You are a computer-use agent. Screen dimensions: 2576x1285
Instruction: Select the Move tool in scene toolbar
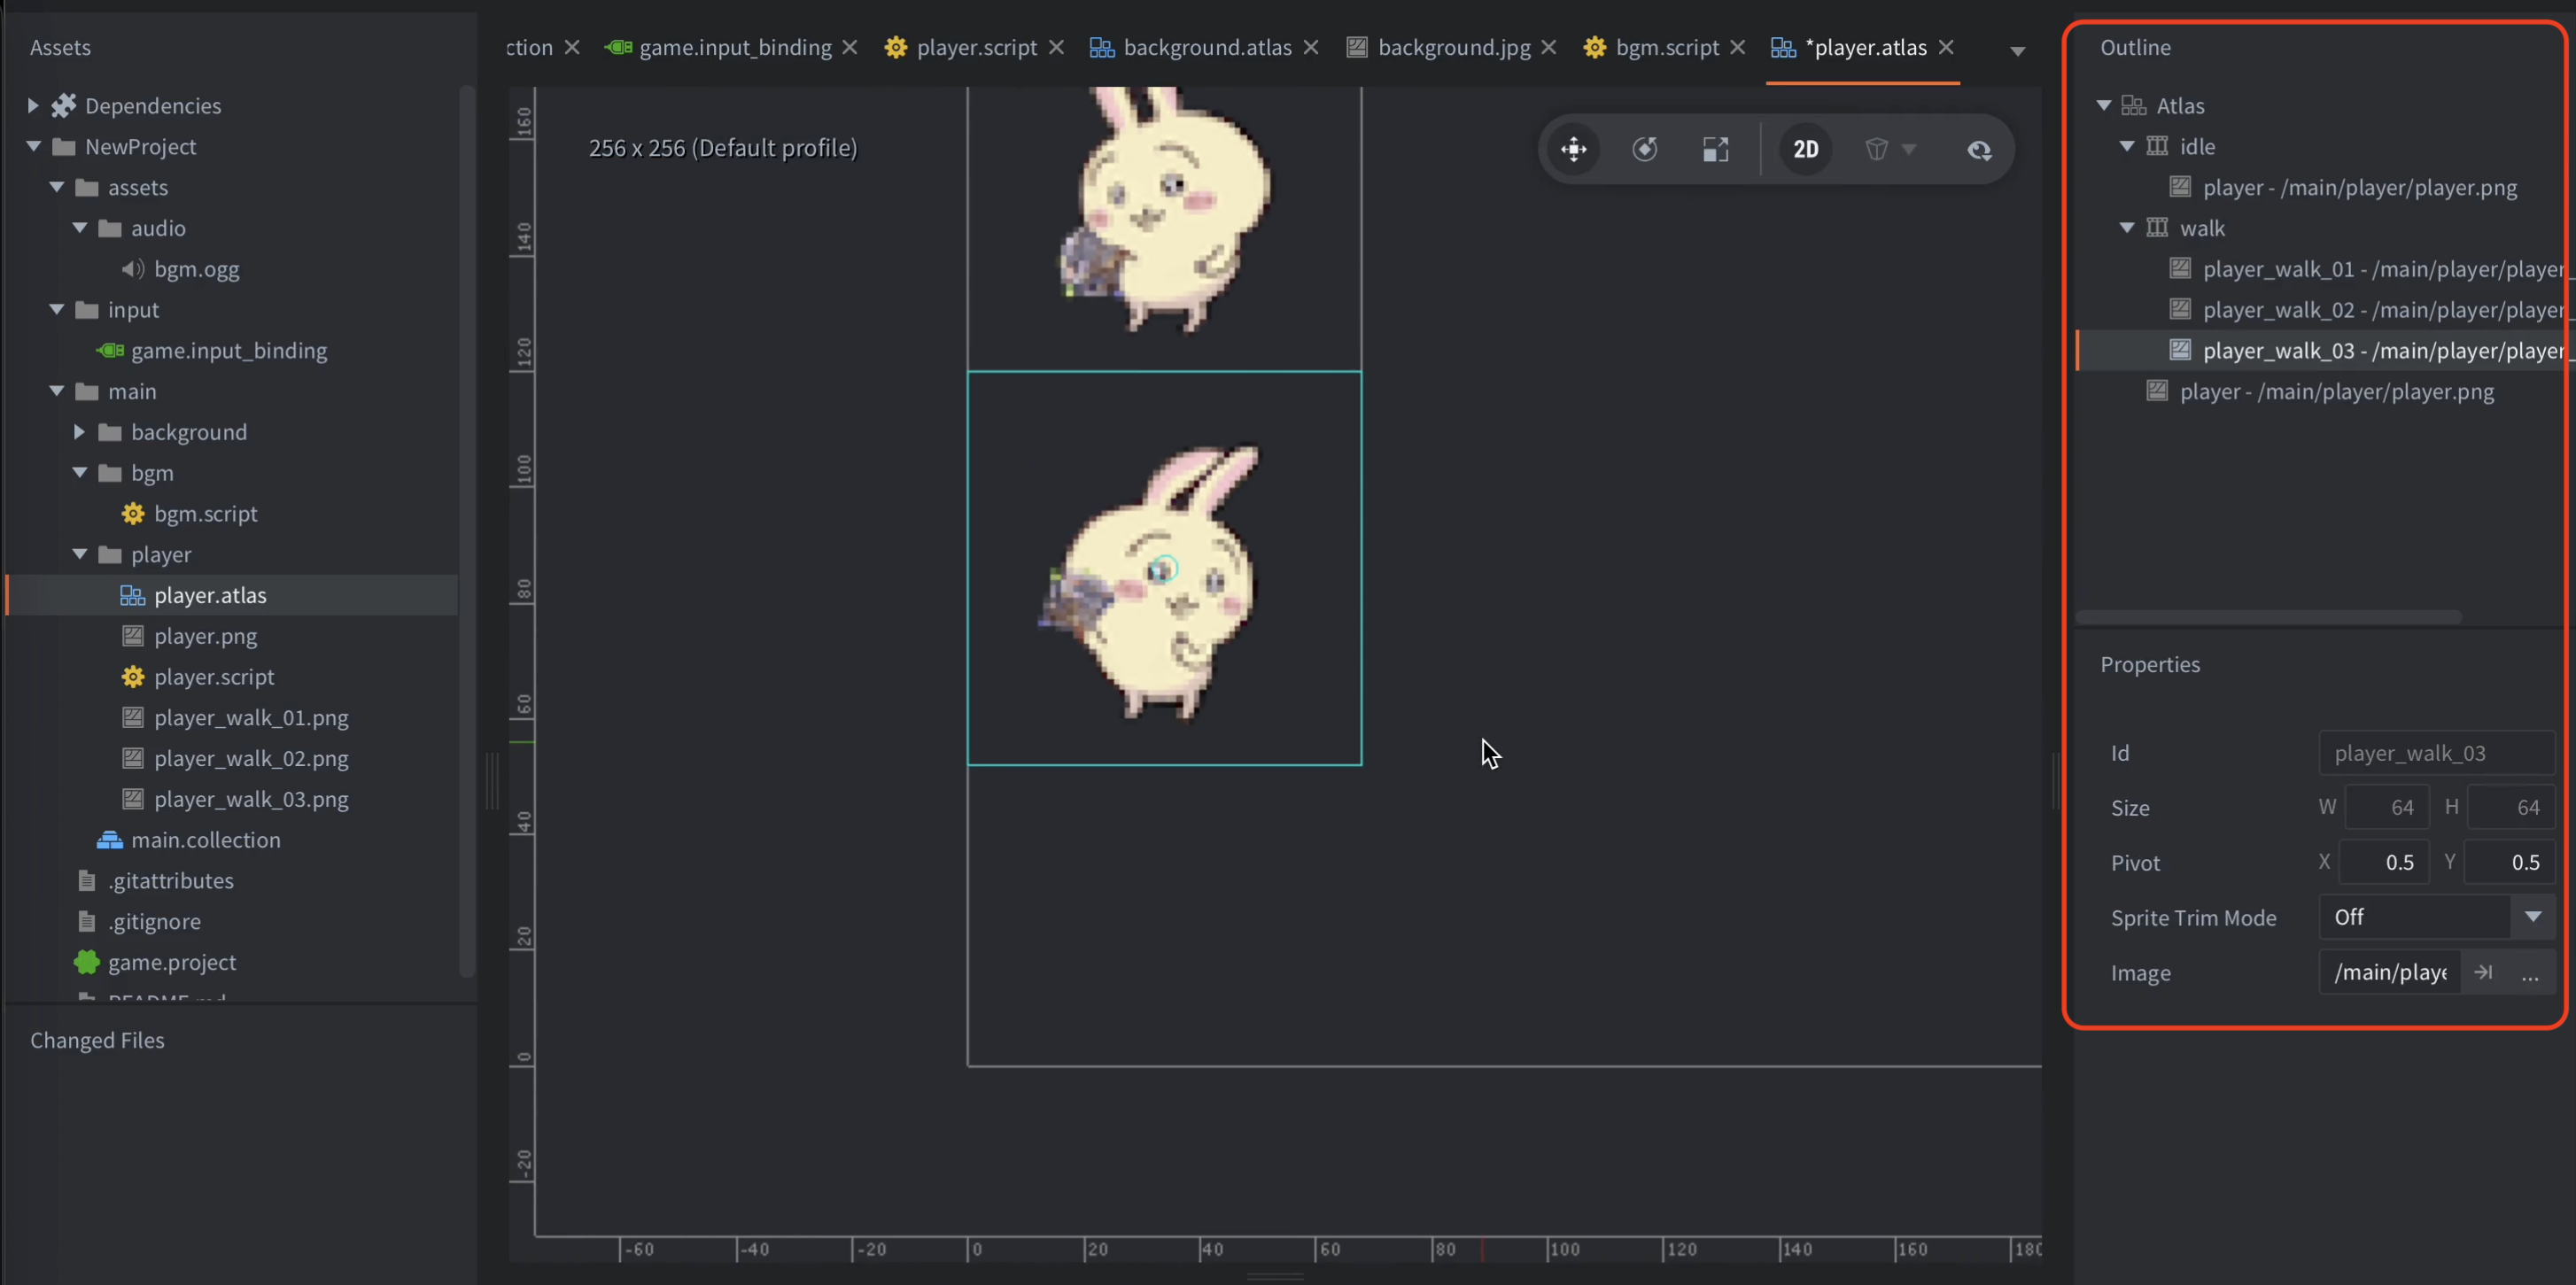tap(1574, 149)
